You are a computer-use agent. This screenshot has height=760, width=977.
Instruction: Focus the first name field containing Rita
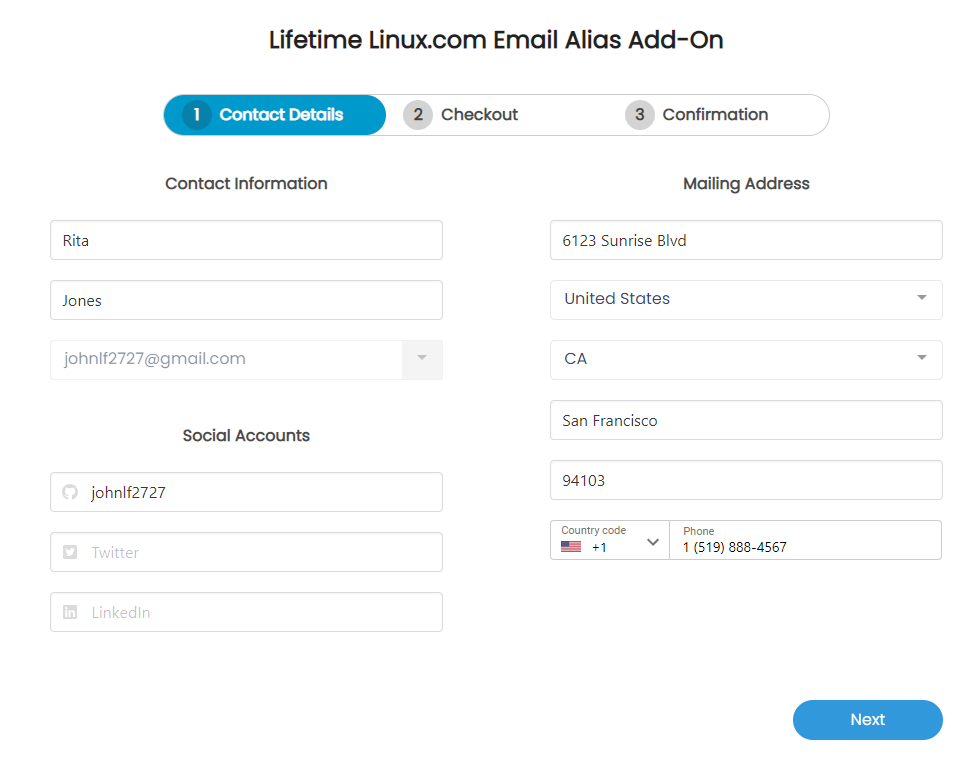click(x=246, y=240)
